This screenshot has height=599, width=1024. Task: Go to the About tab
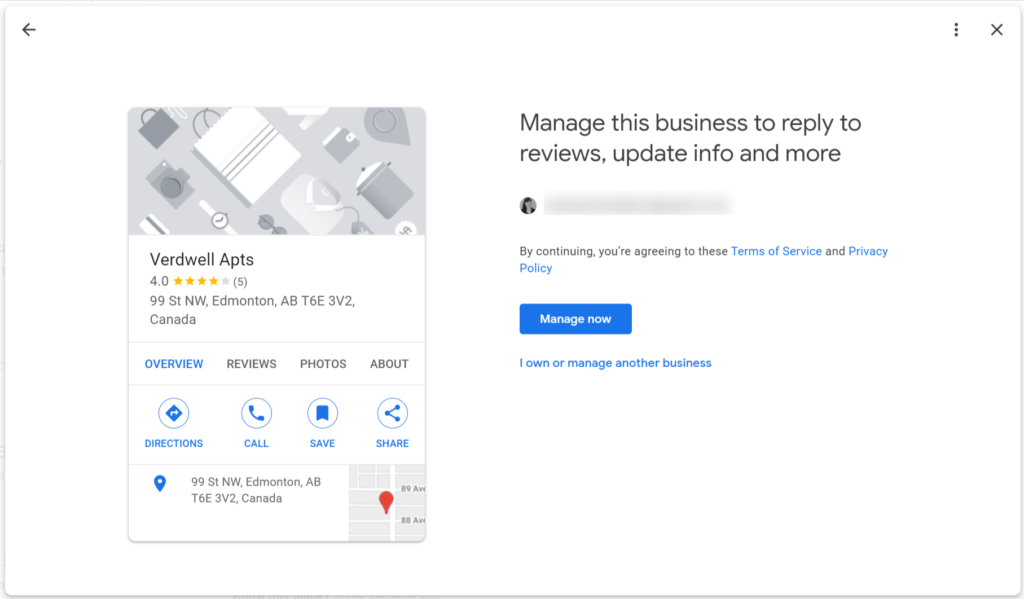pyautogui.click(x=389, y=364)
